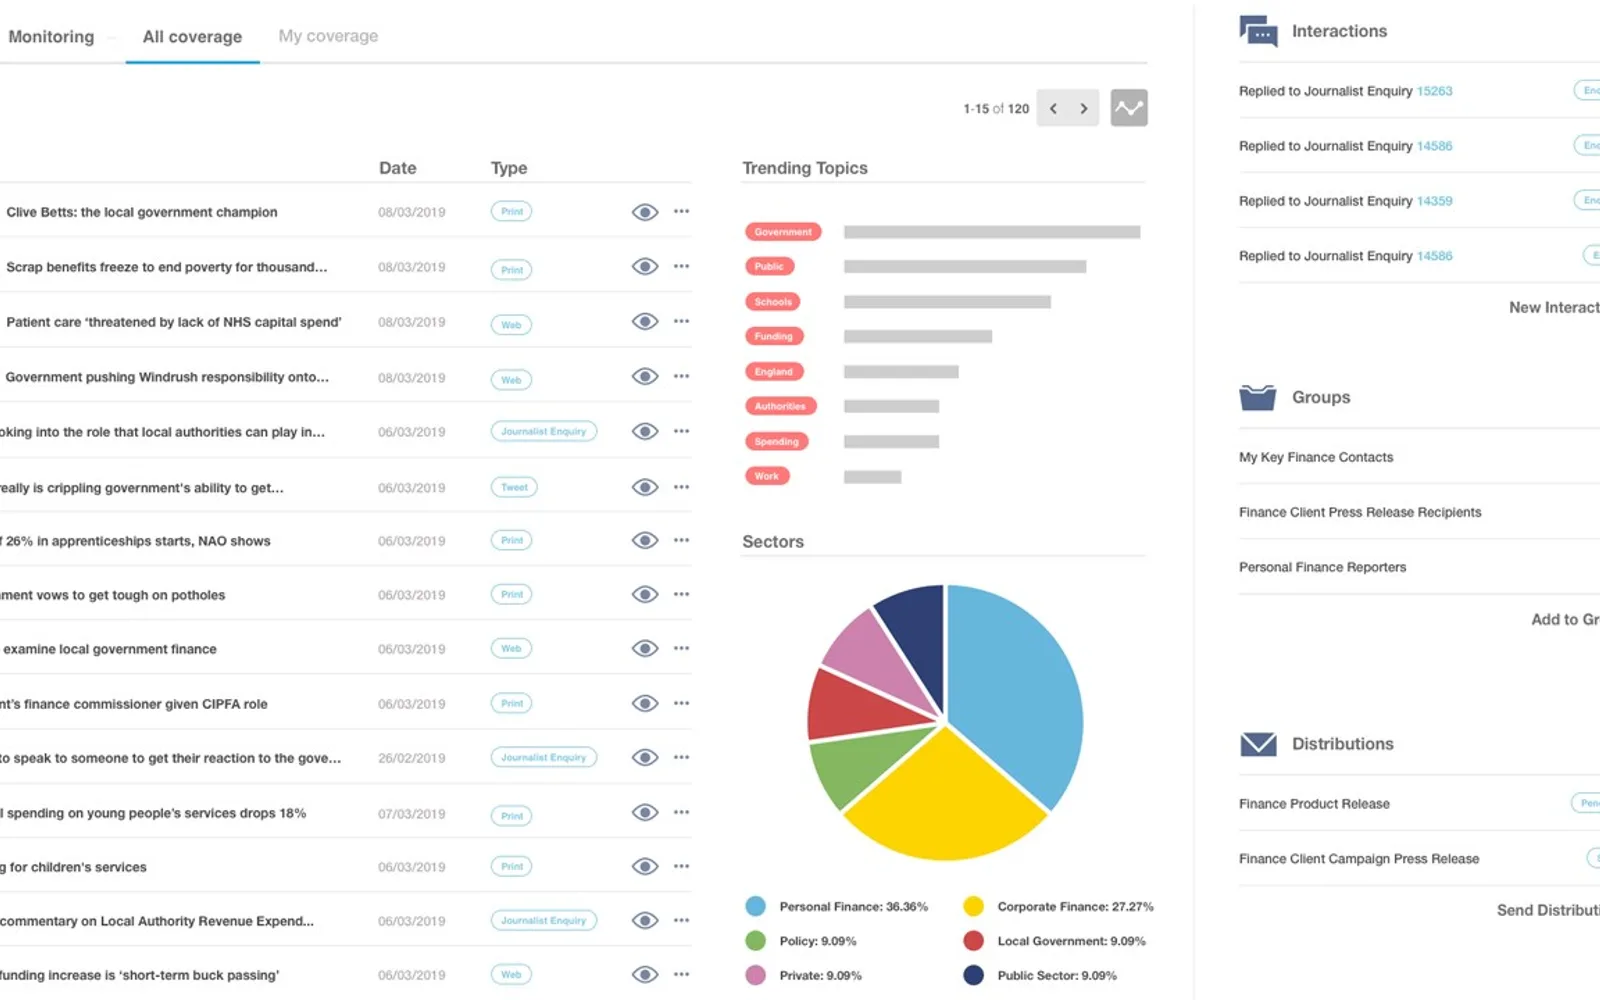Toggle eye icon for Patient care NHS article
This screenshot has height=1000, width=1600.
point(645,322)
